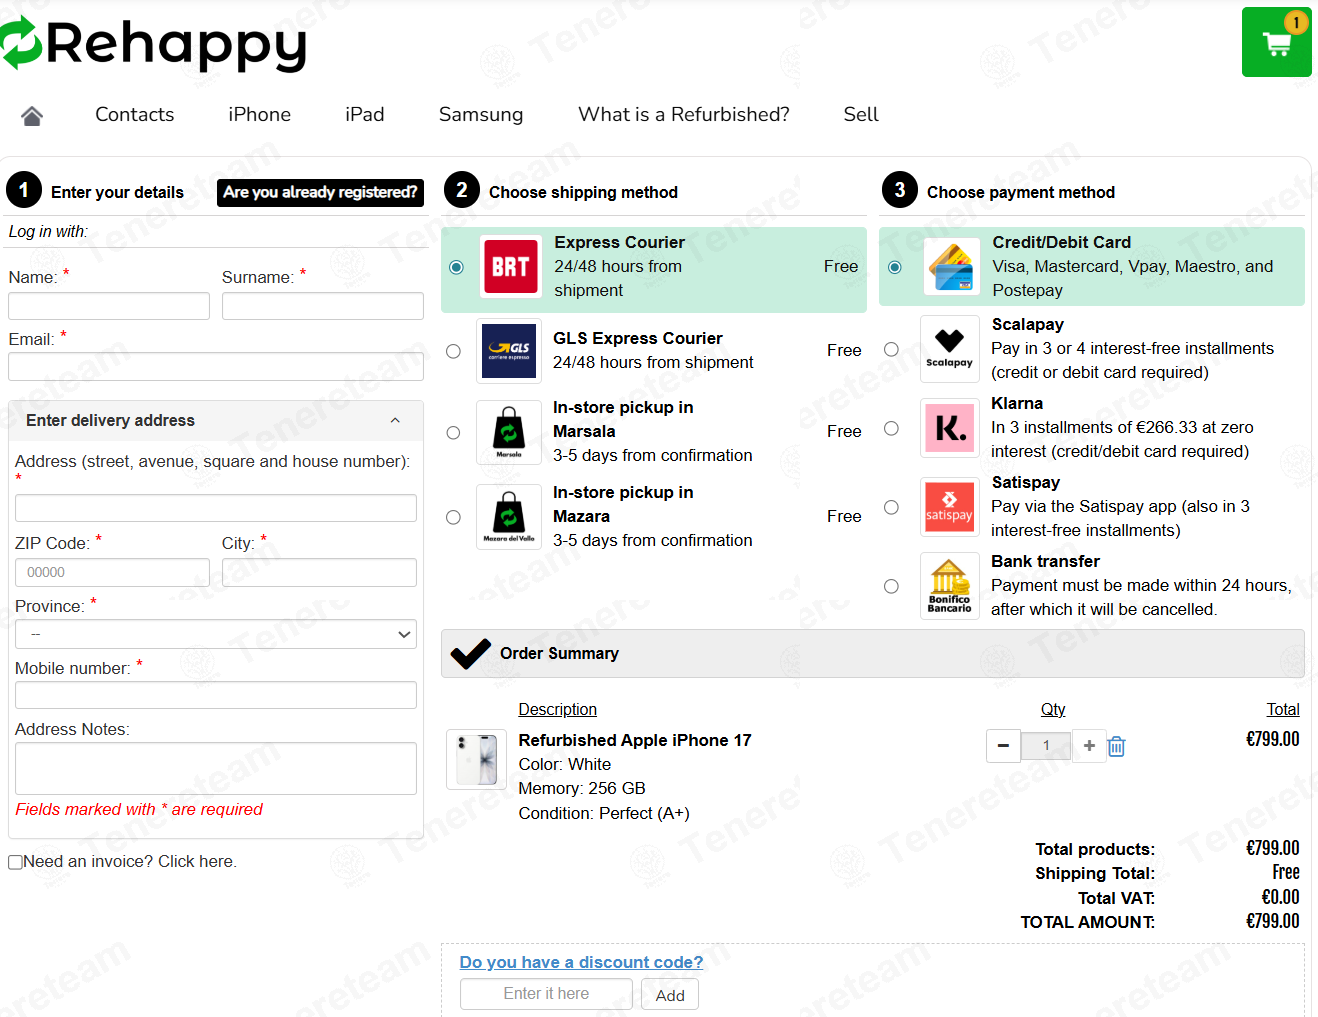
Task: Click the Marsala pickup bag icon
Action: (x=509, y=433)
